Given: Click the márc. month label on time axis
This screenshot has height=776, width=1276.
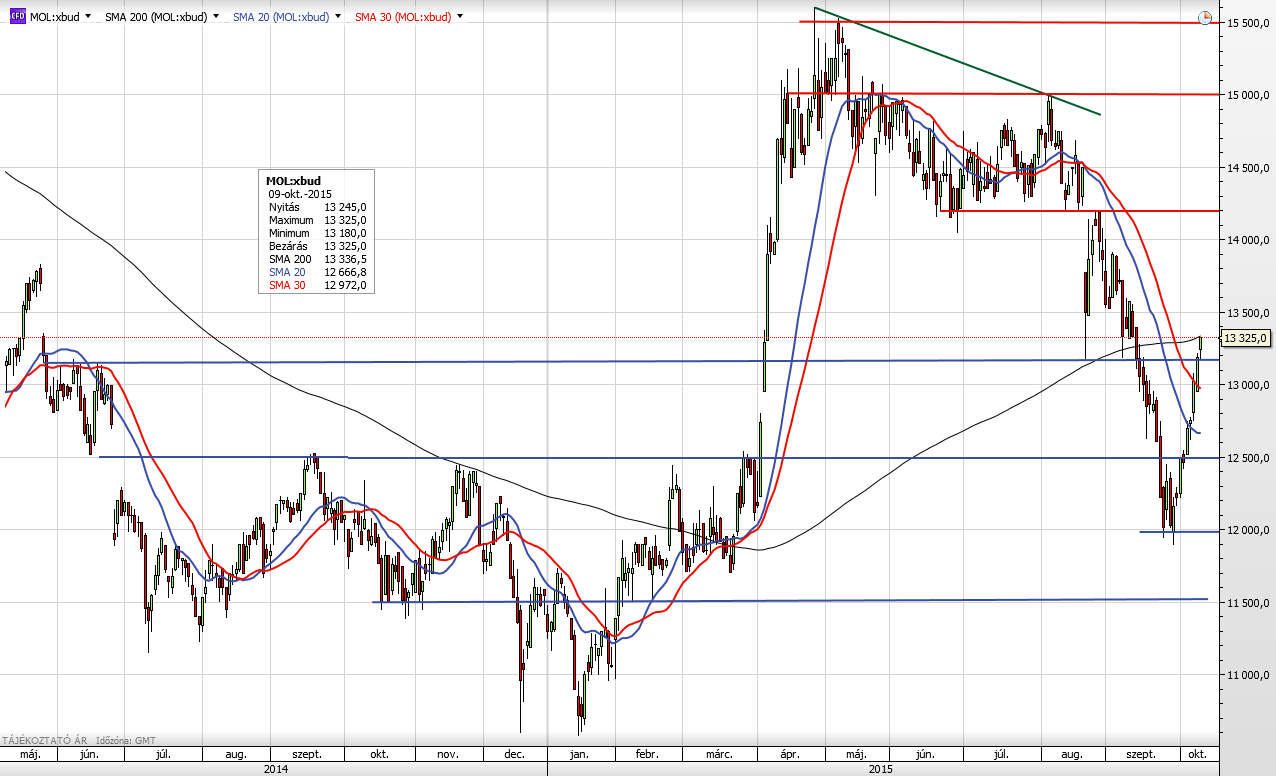Looking at the screenshot, I should (717, 754).
